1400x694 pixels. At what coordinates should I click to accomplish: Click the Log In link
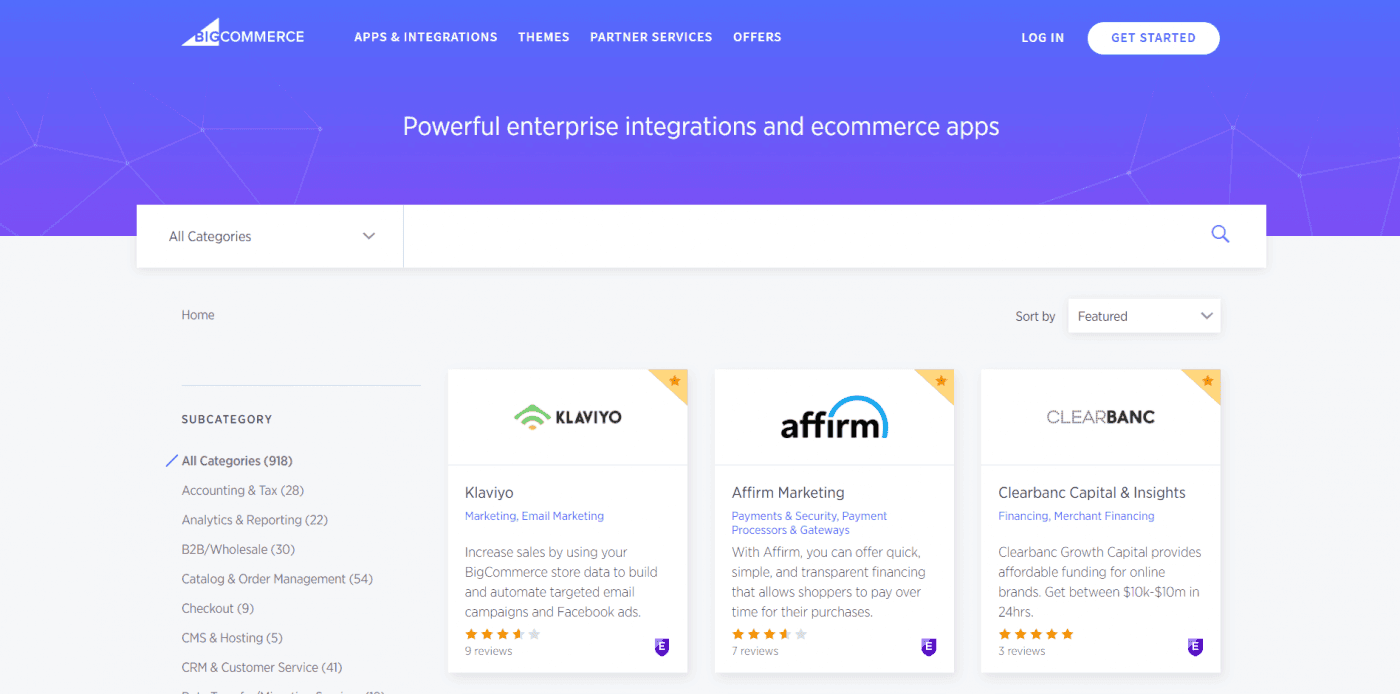coord(1043,38)
